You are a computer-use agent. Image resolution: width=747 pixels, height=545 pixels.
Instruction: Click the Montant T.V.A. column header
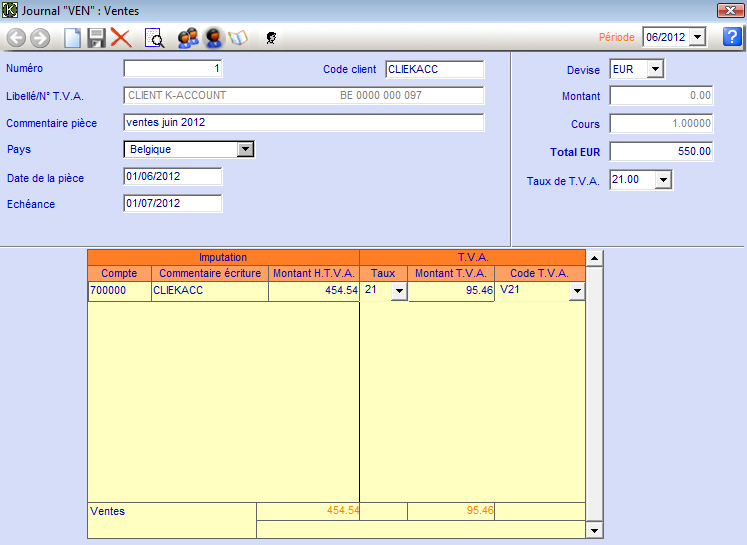click(451, 273)
